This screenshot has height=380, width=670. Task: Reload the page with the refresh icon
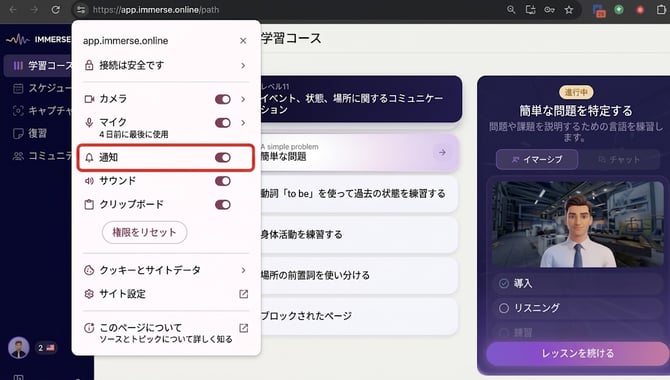(x=56, y=9)
